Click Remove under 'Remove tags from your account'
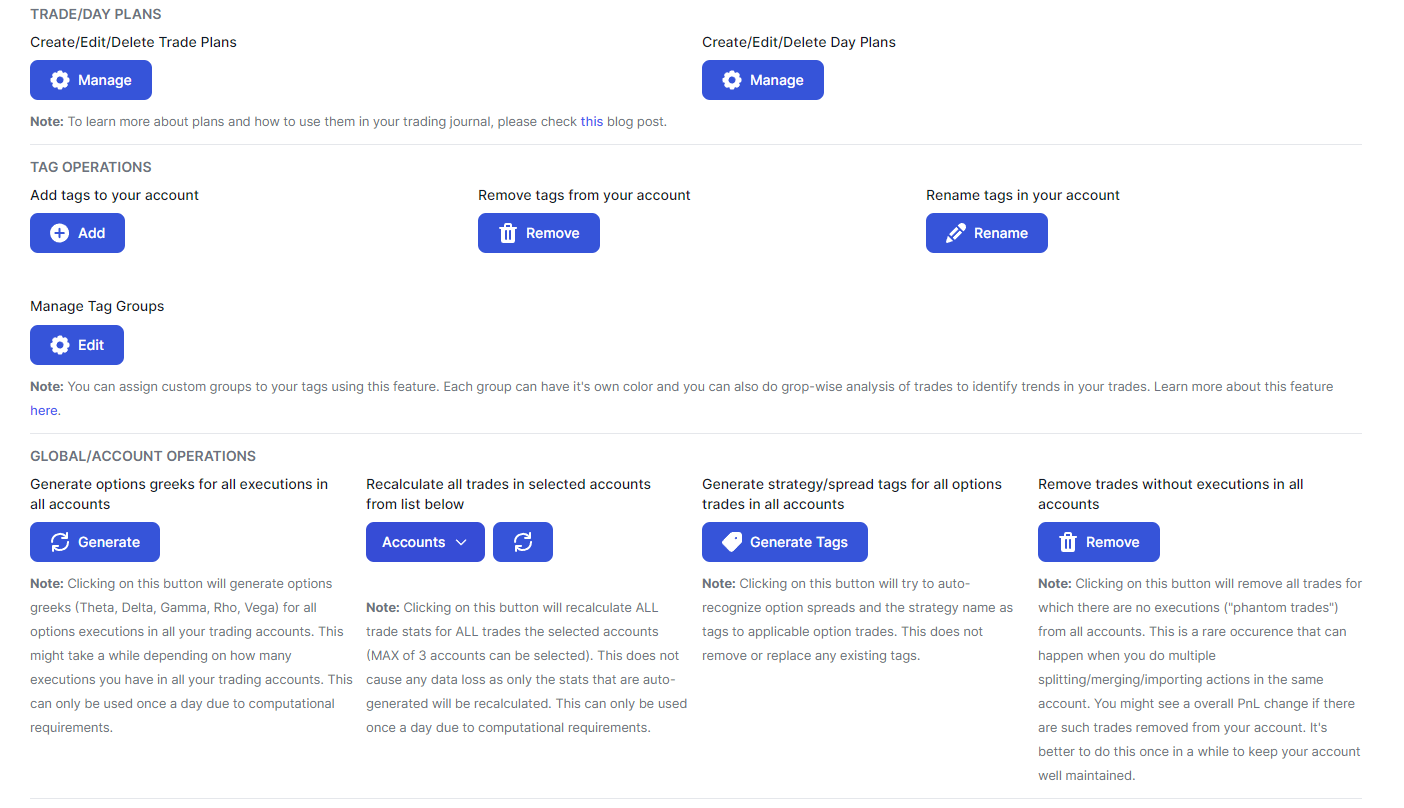Screen dimensions: 1404x808 point(539,233)
